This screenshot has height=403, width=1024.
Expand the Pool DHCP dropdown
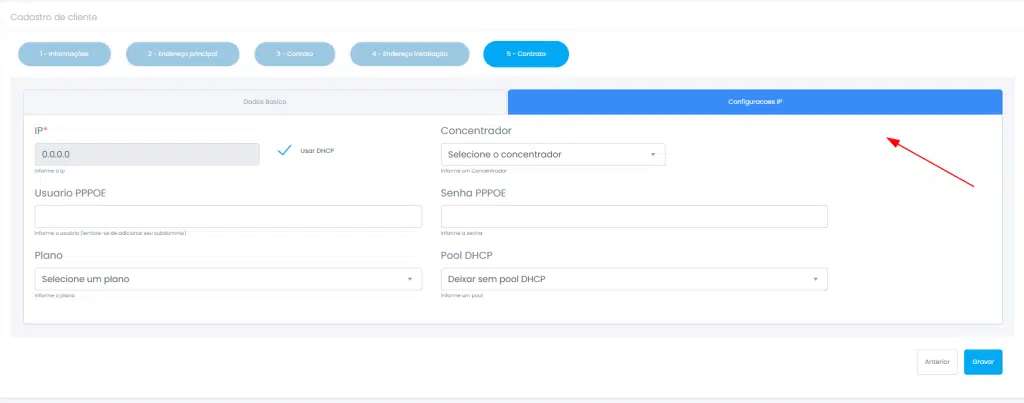[x=634, y=279]
